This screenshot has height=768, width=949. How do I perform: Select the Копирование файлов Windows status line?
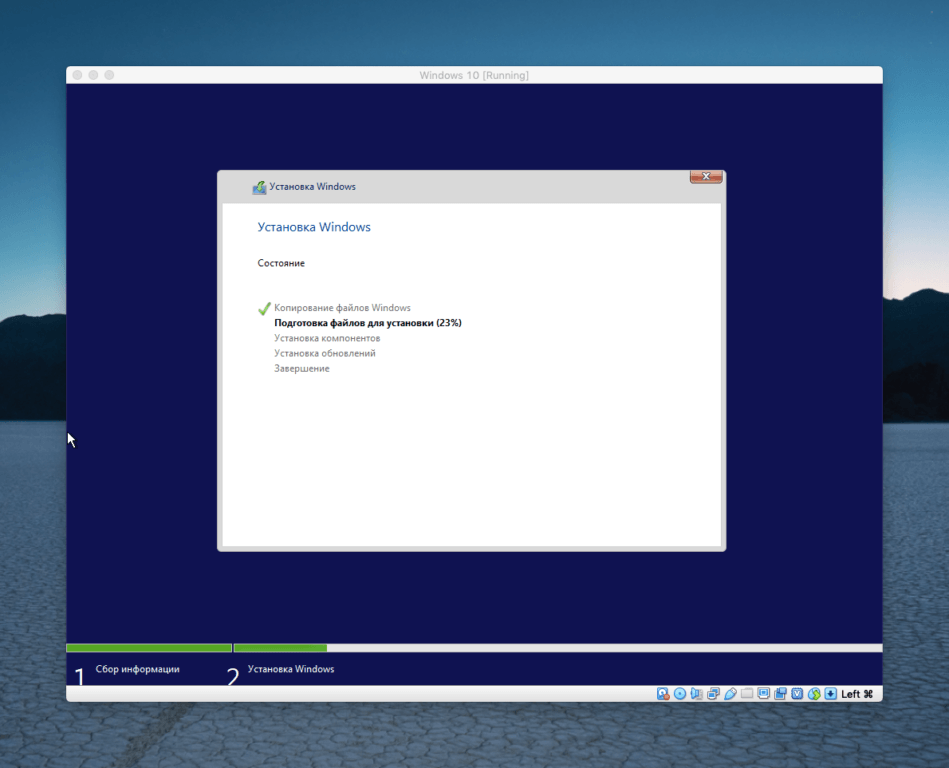(343, 307)
